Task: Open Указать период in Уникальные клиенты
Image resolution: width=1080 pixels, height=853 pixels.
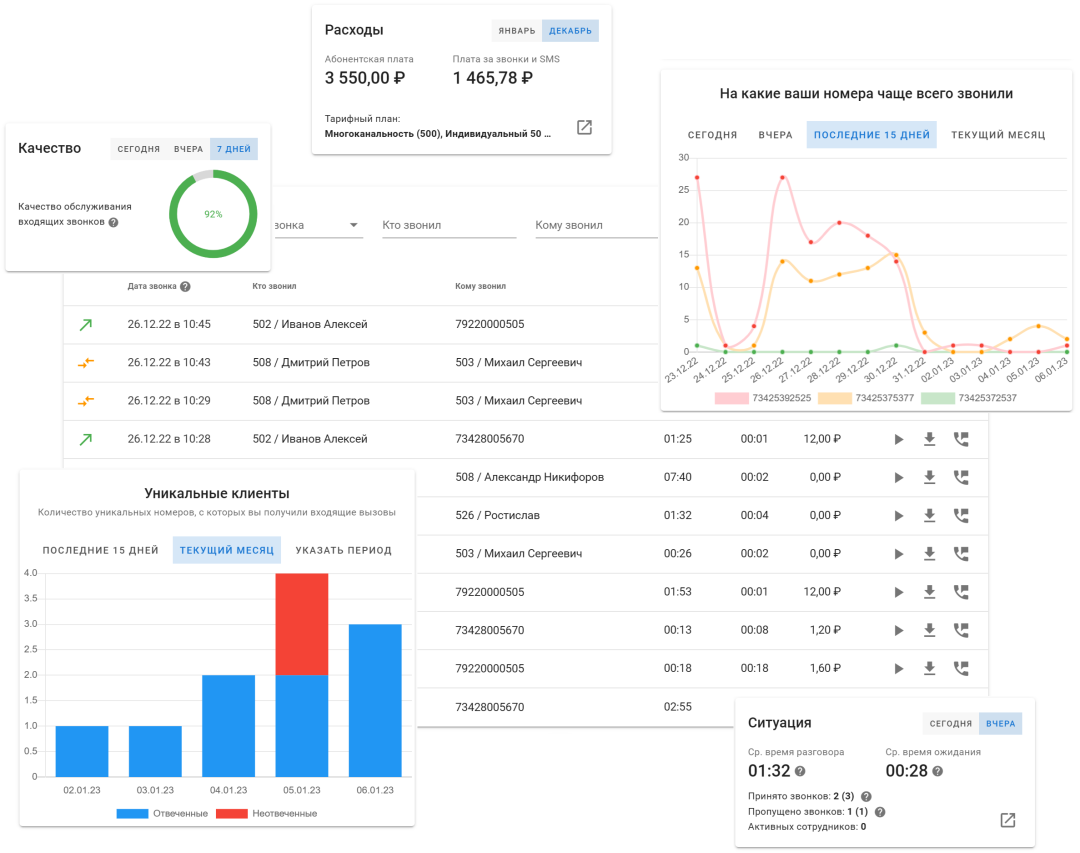Action: [344, 551]
